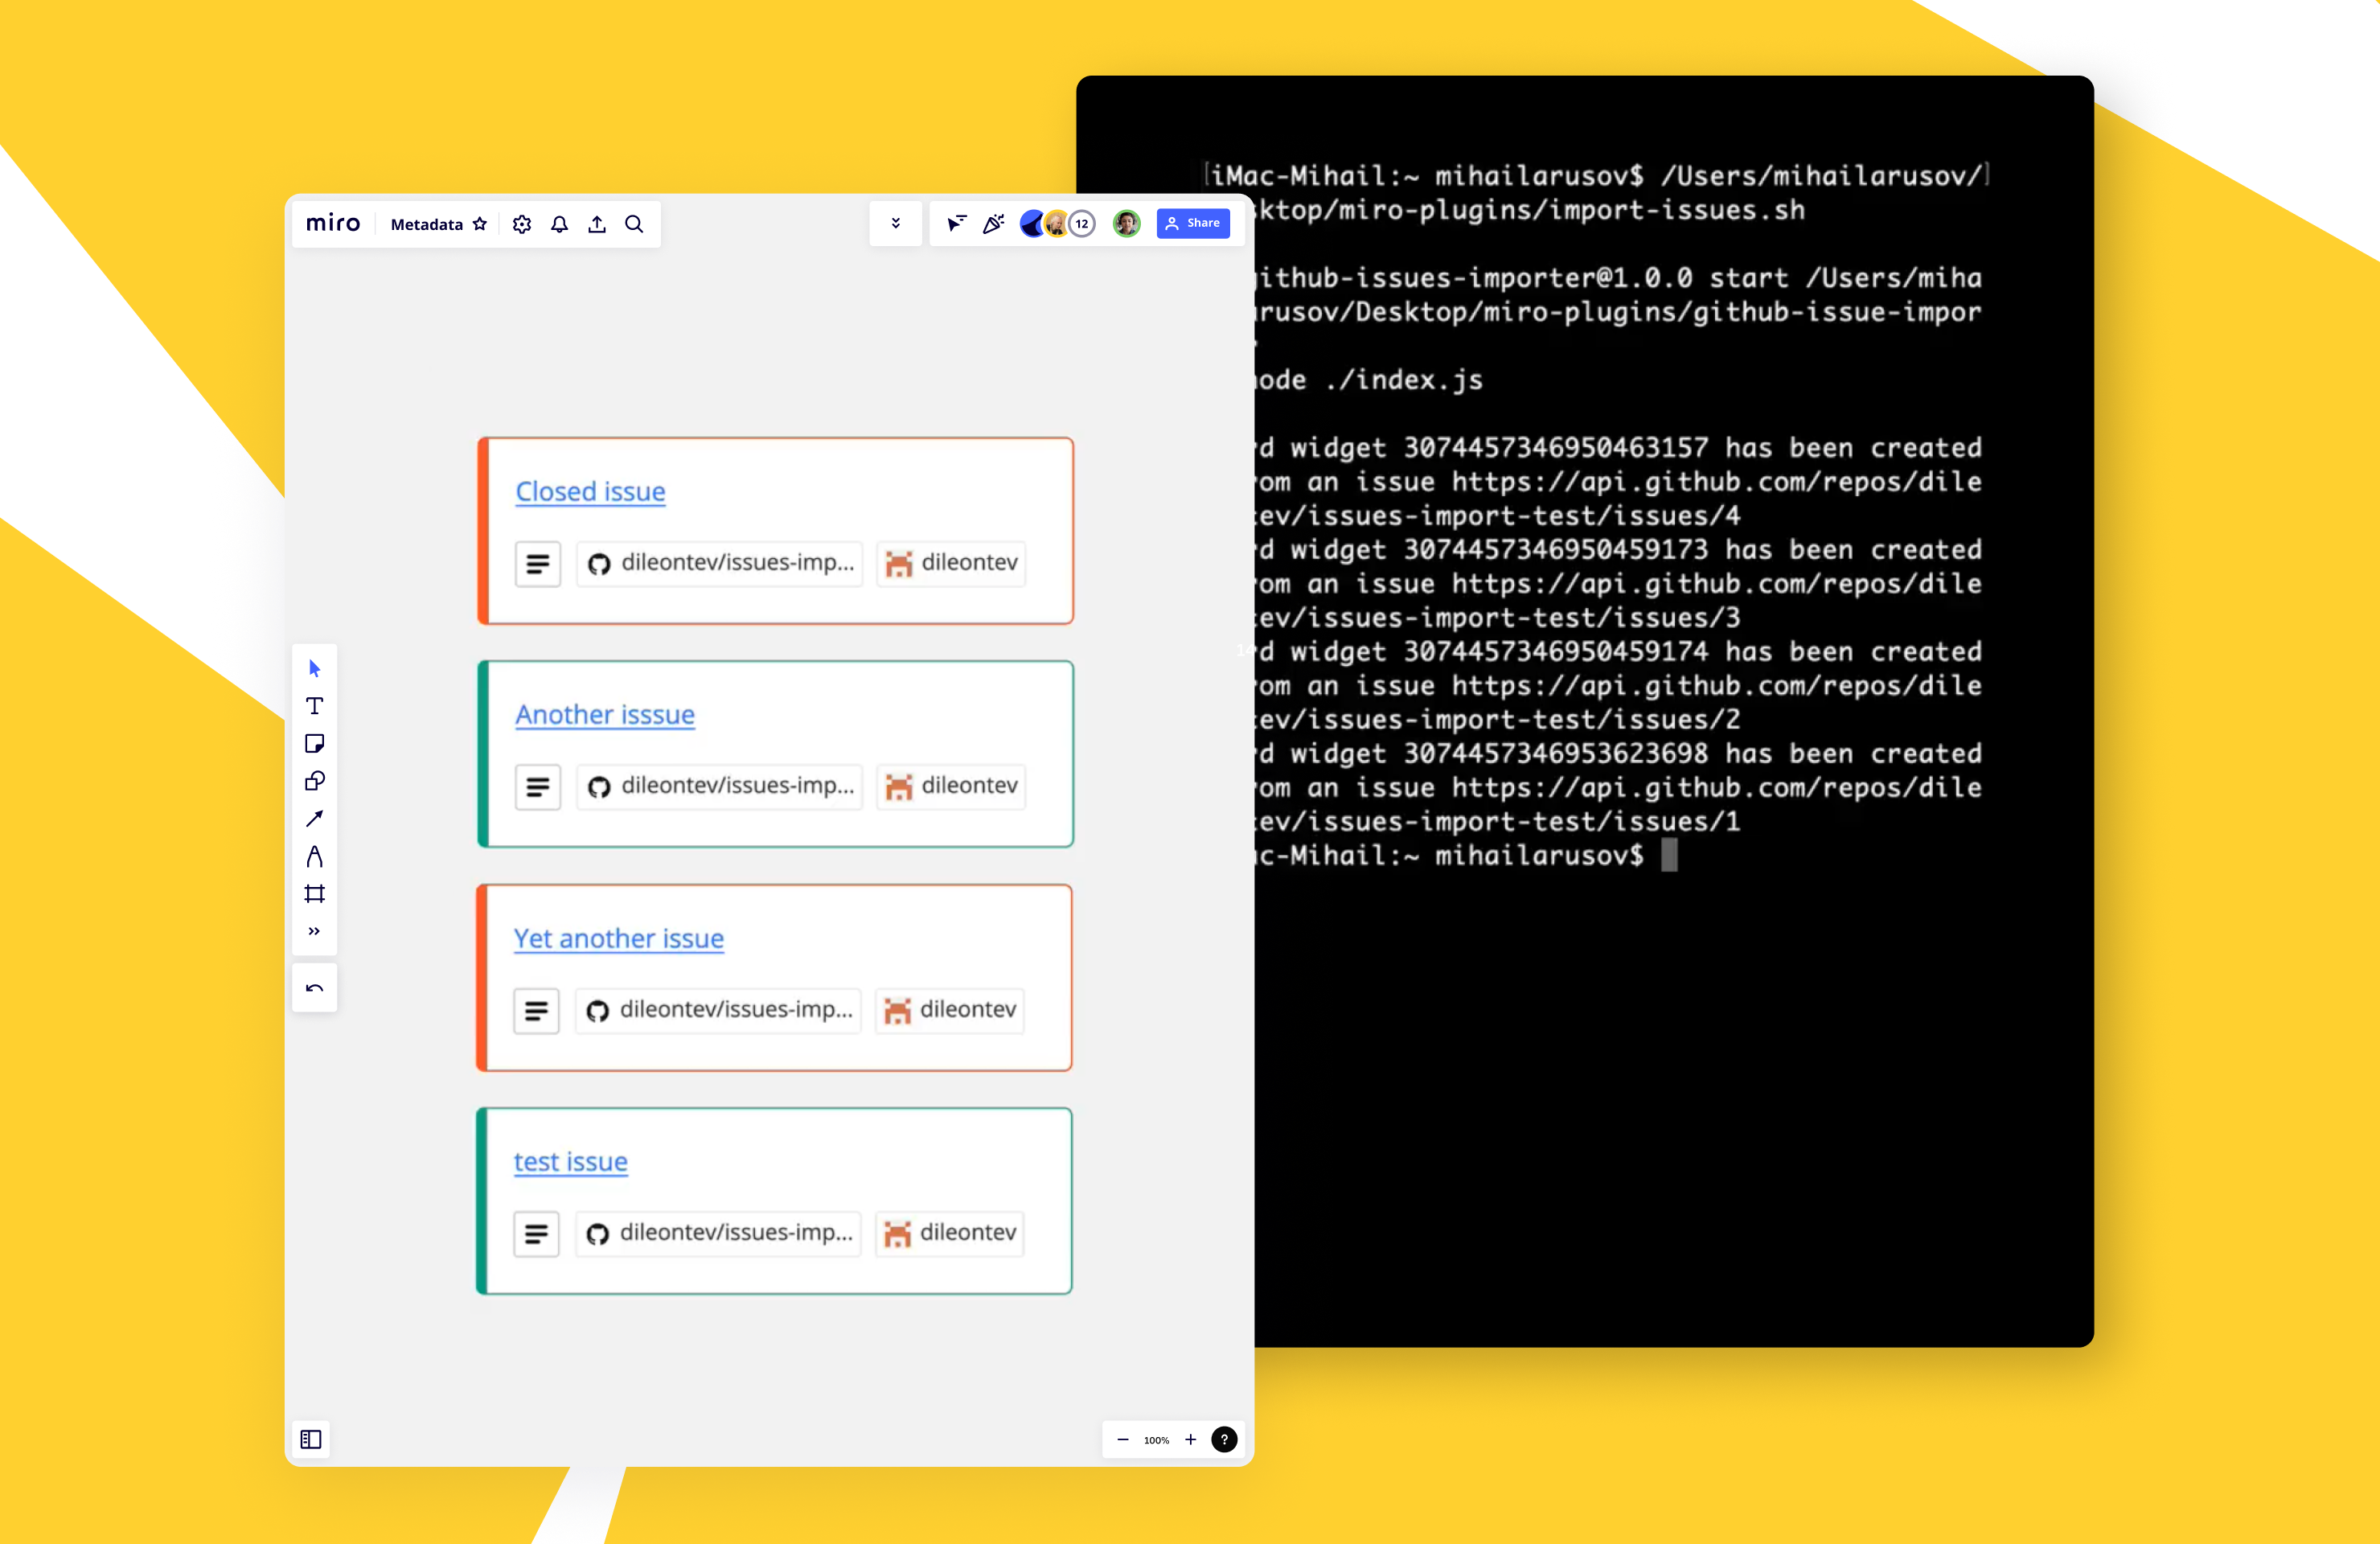Select the Text tool in left toolbar
This screenshot has width=2380, height=1544.
click(314, 706)
